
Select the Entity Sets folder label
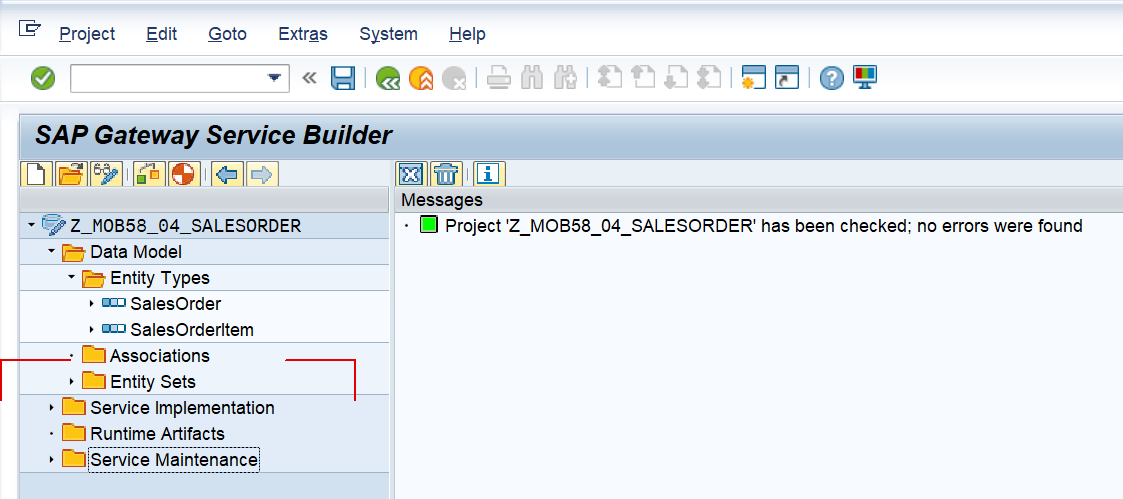(153, 382)
